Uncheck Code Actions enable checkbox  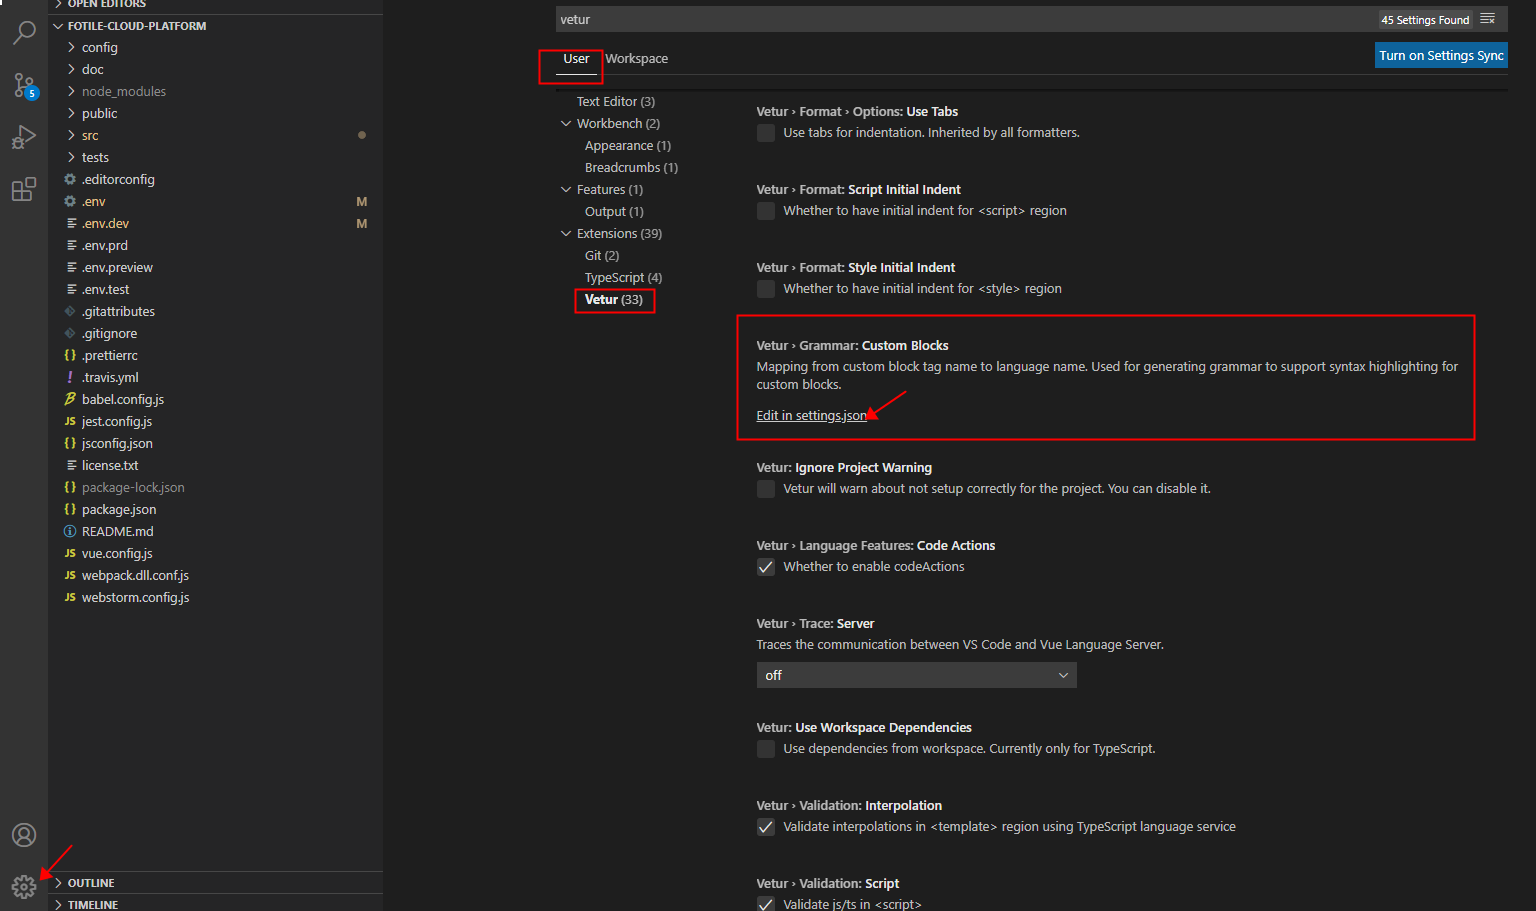tap(766, 567)
